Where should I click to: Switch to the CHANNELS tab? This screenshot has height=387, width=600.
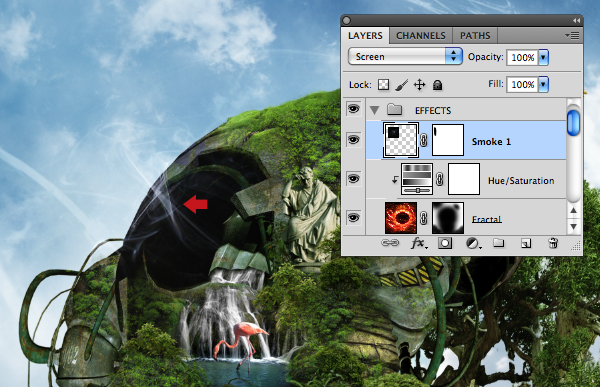(421, 36)
